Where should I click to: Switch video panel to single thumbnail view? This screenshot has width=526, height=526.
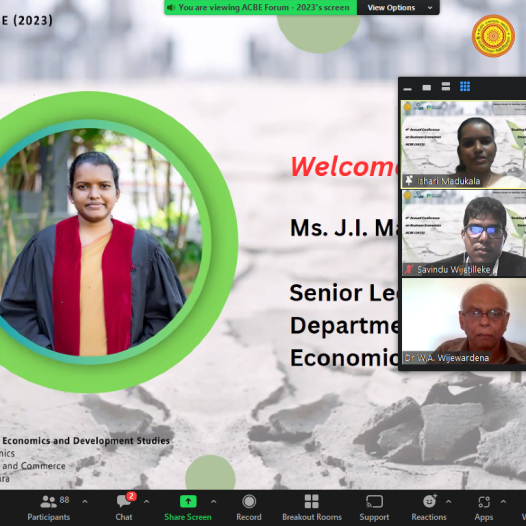coord(427,88)
